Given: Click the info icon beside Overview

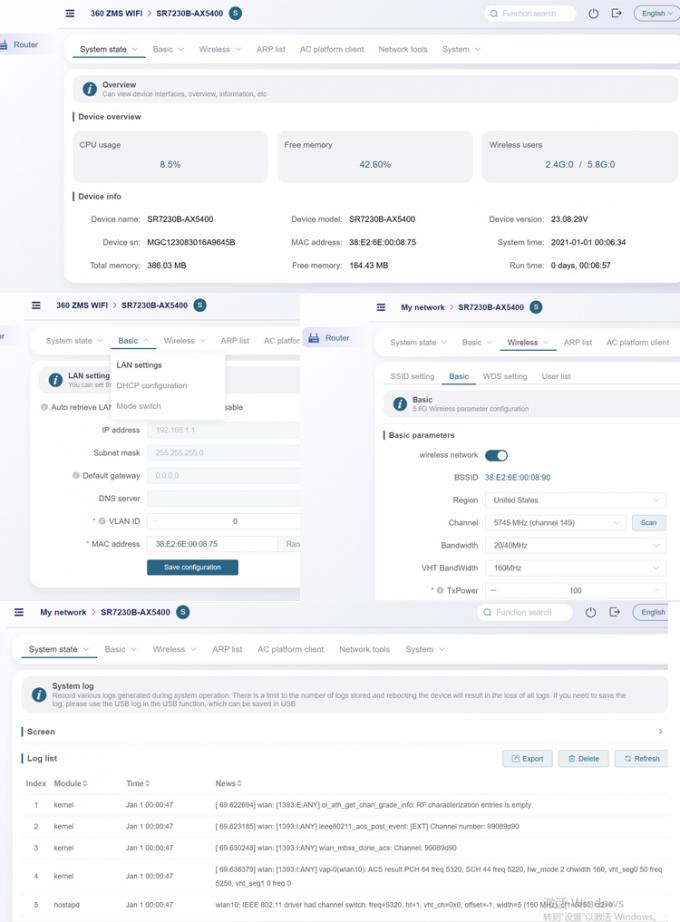Looking at the screenshot, I should 90,89.
